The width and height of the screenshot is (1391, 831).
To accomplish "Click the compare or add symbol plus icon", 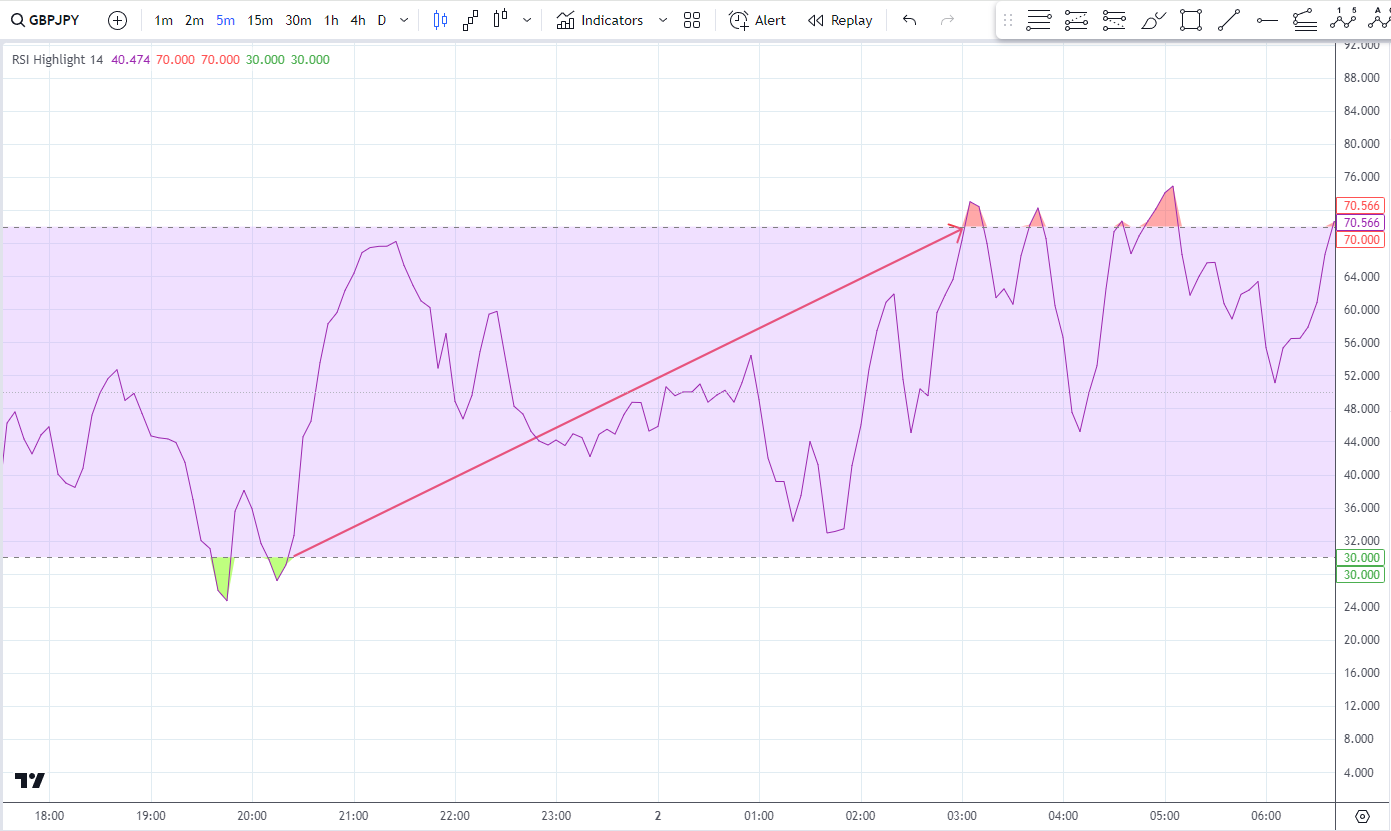I will click(x=117, y=20).
